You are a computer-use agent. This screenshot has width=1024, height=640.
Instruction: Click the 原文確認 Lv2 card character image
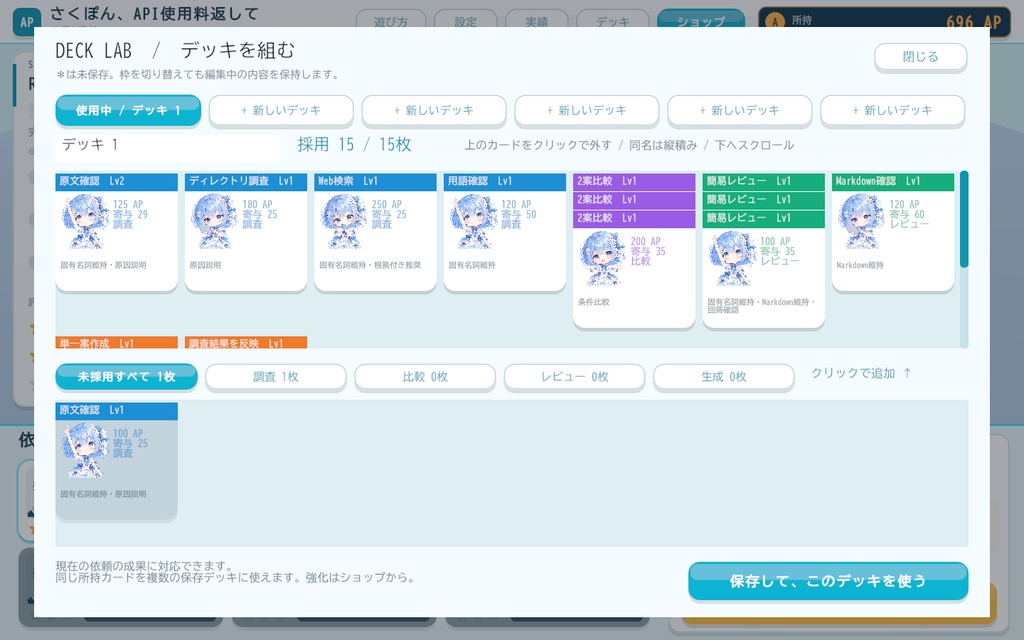coord(85,222)
